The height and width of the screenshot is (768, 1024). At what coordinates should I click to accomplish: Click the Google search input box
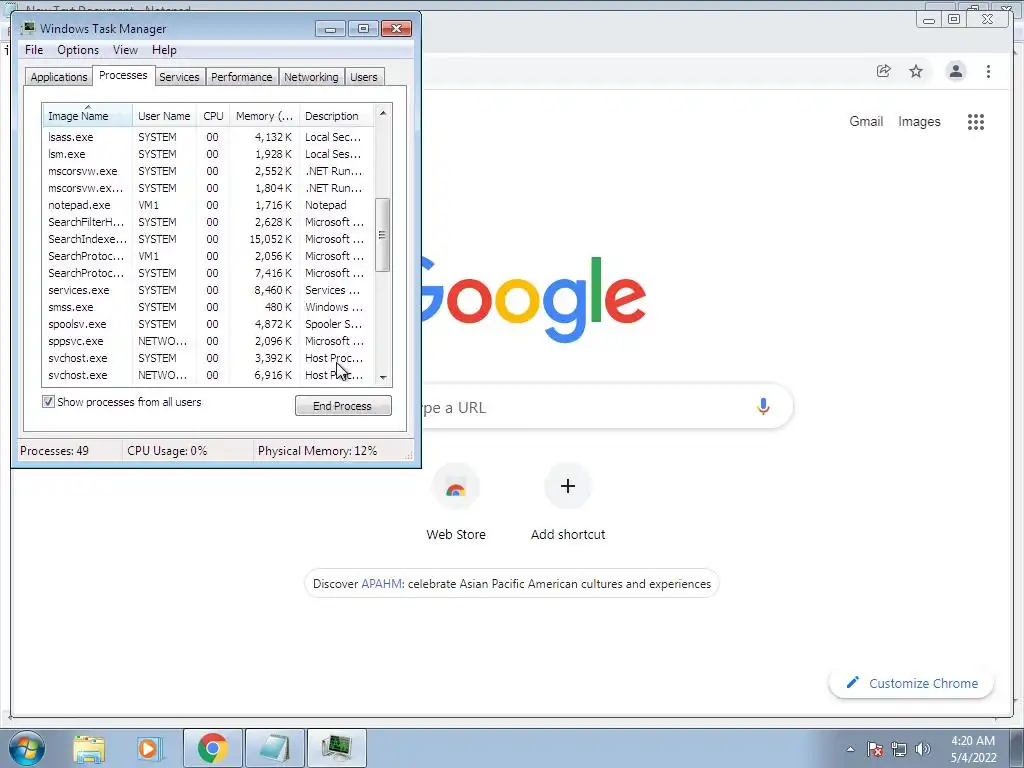[x=588, y=406]
